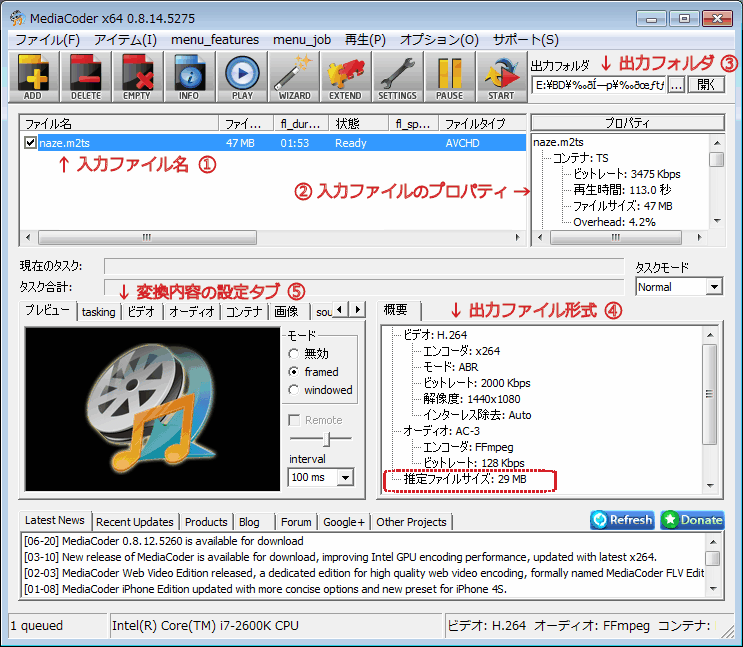Open SETTINGS wrench icon

click(x=397, y=76)
